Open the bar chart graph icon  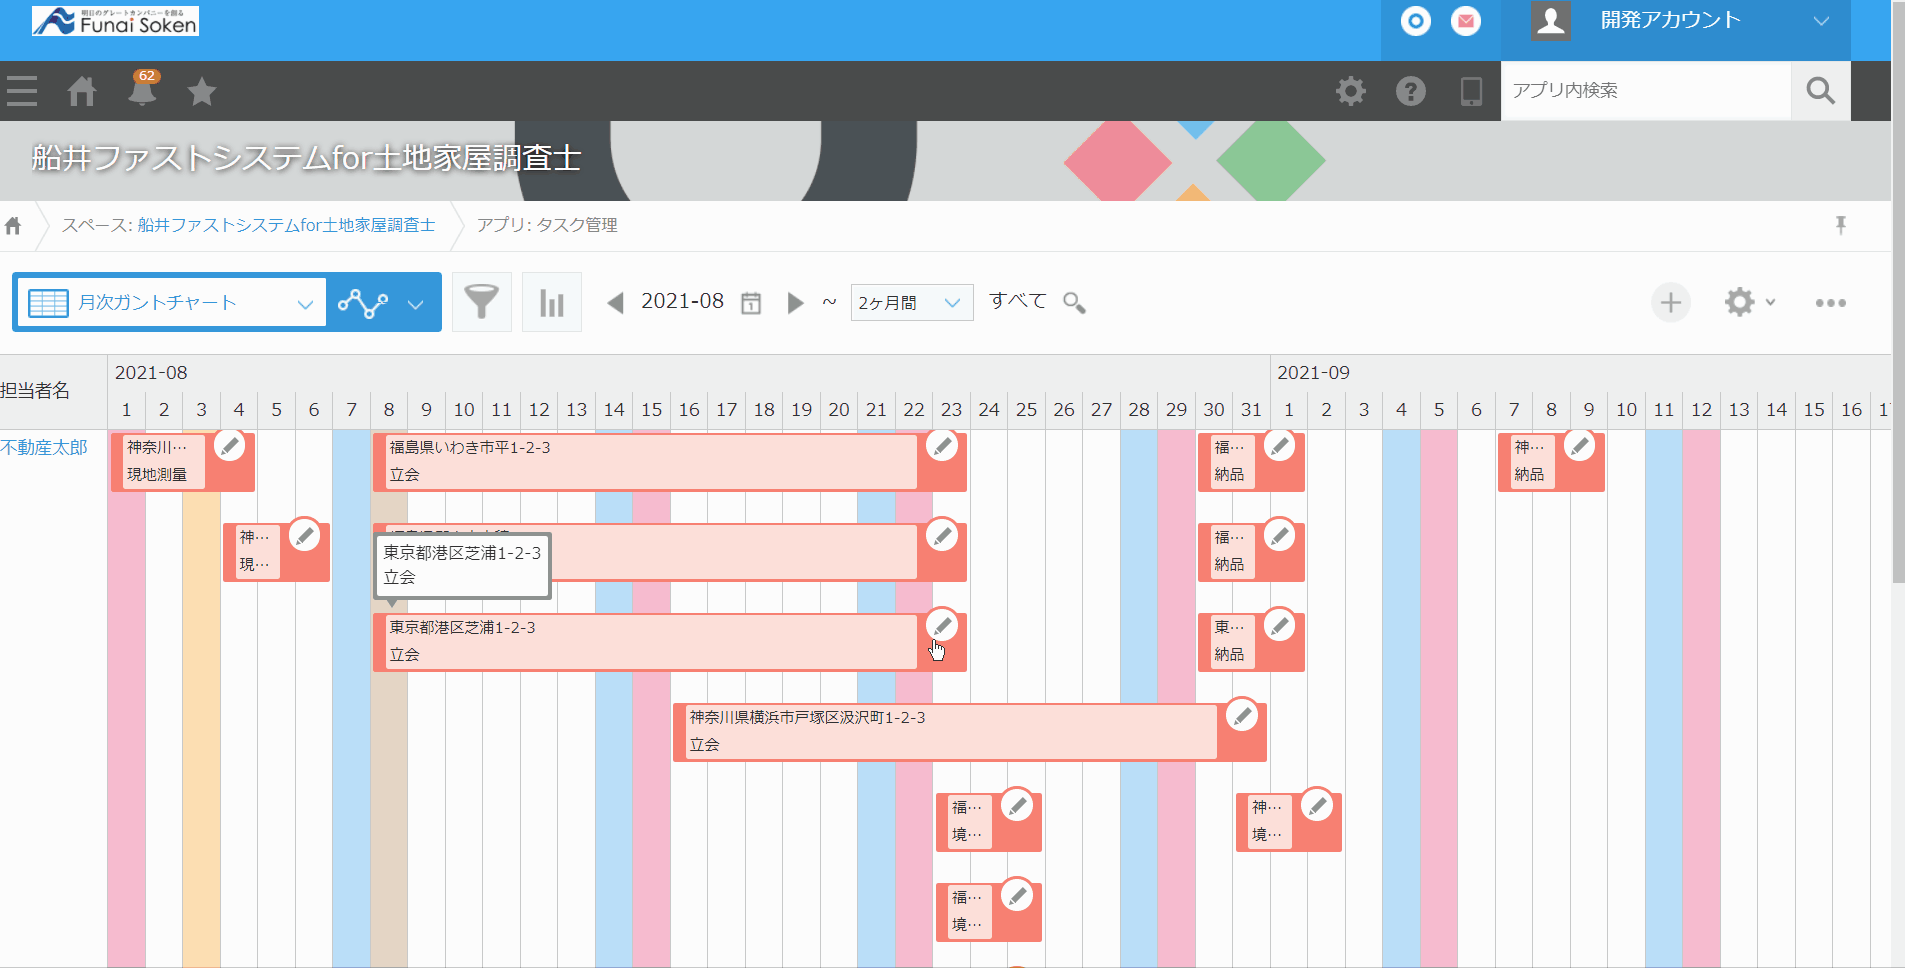click(x=552, y=302)
